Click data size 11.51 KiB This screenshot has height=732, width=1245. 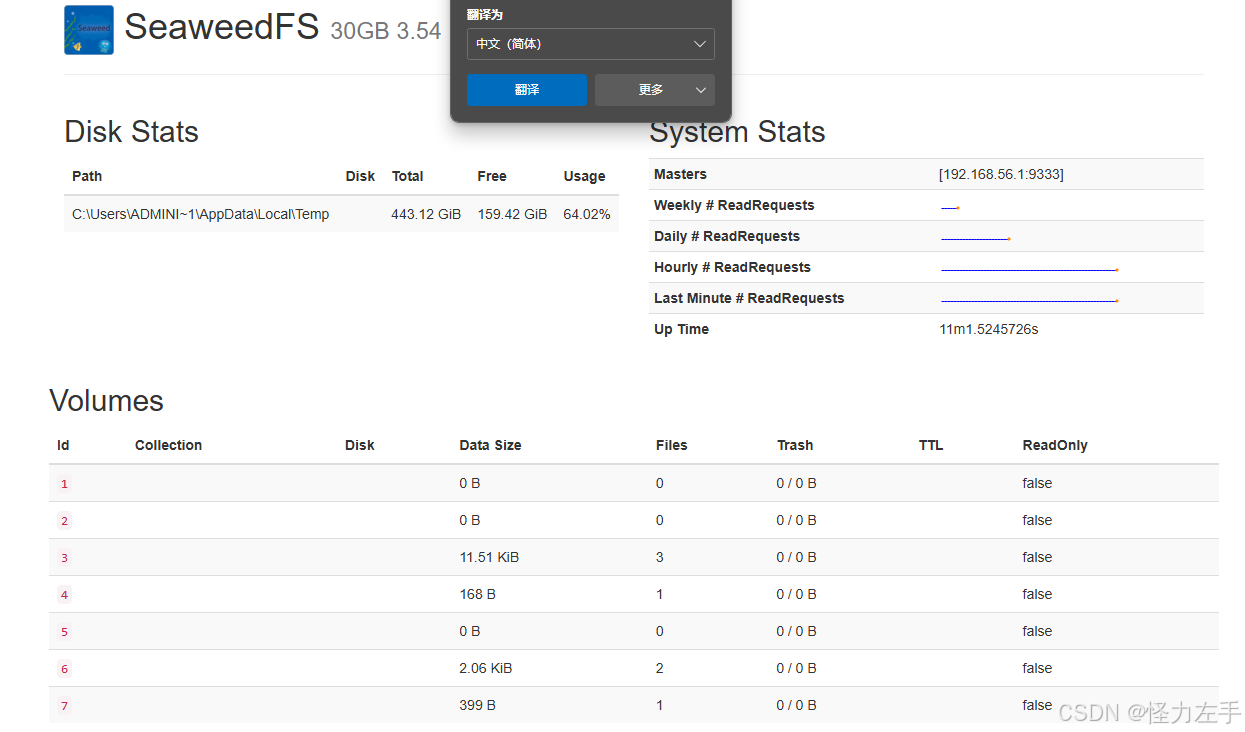pyautogui.click(x=489, y=557)
